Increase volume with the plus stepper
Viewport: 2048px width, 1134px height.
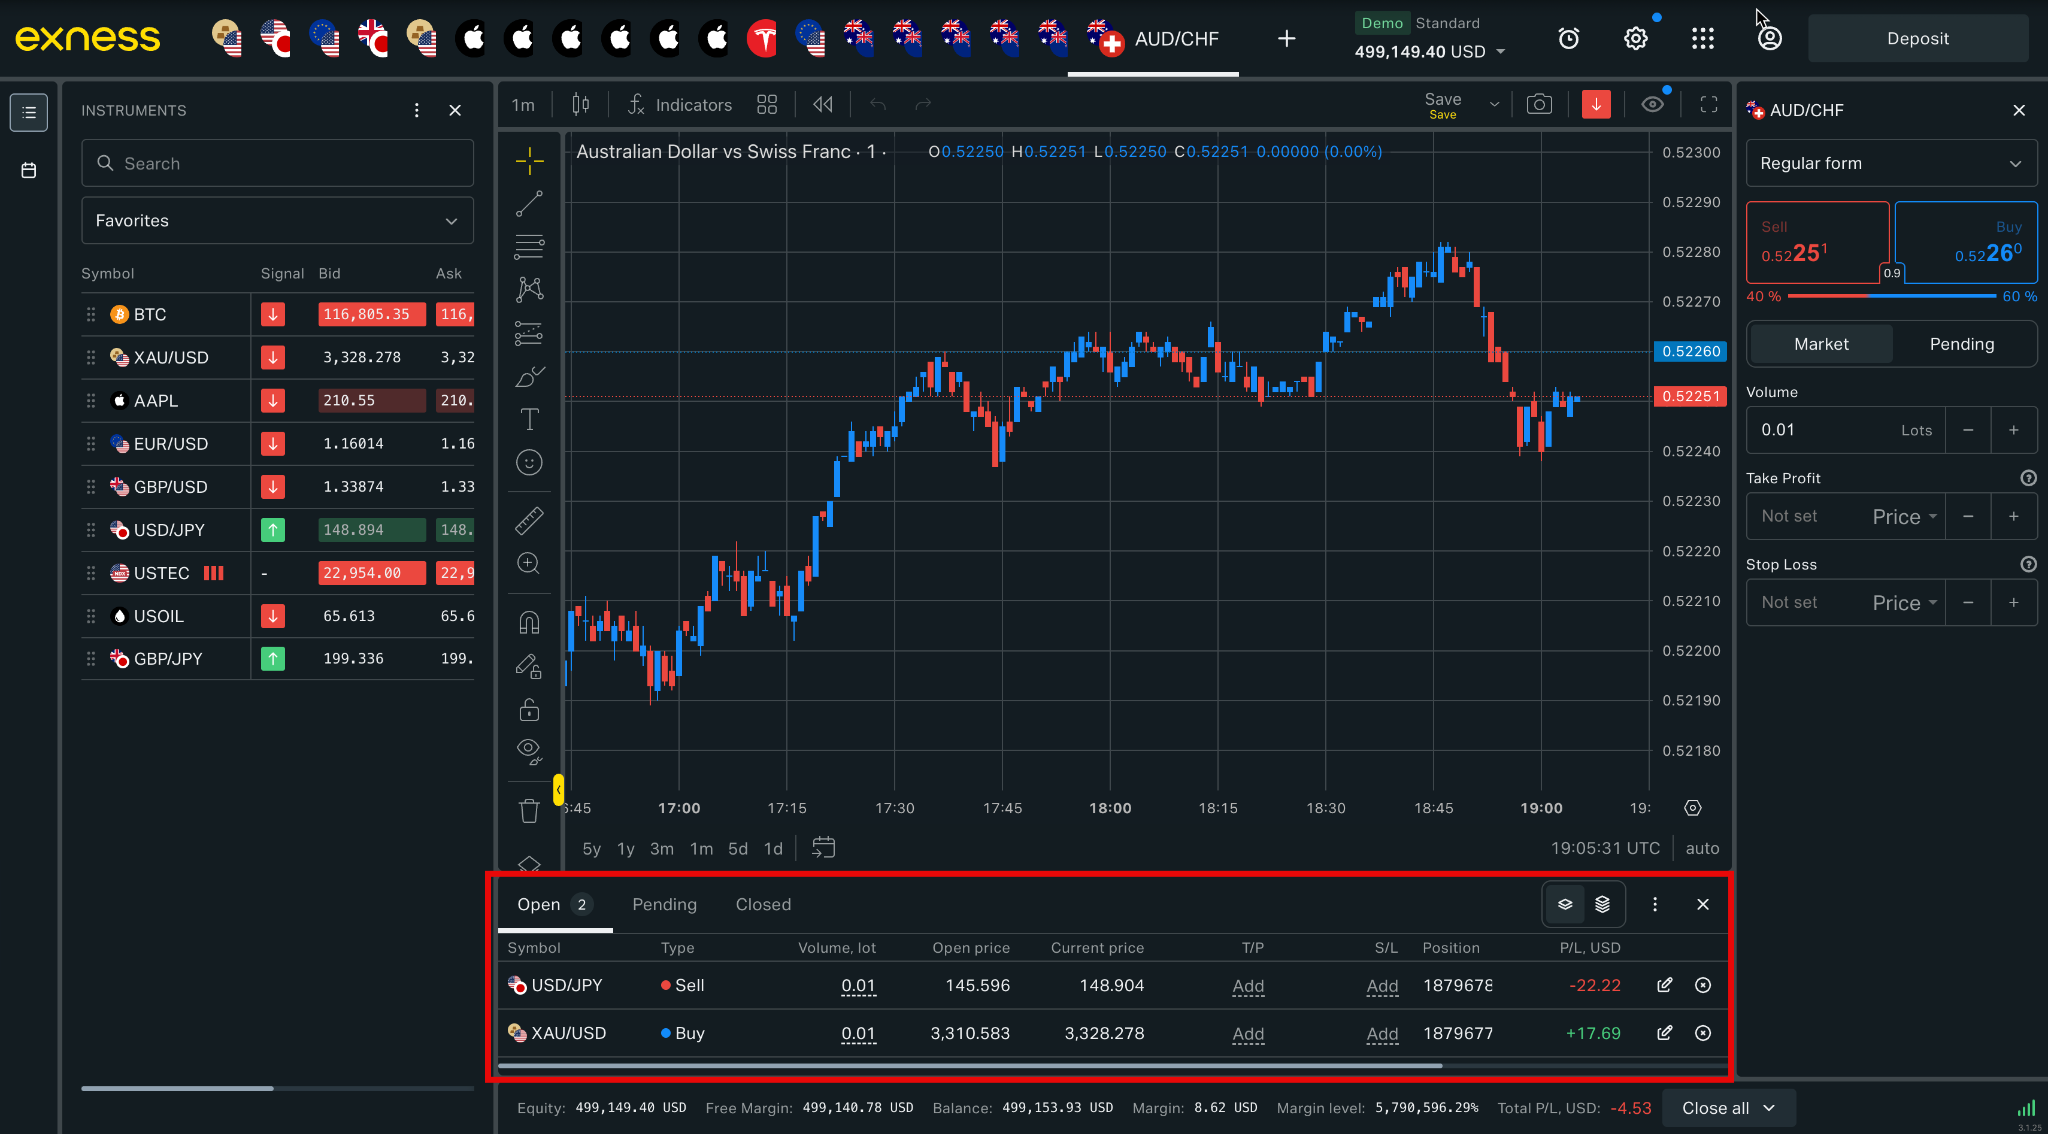click(x=2014, y=430)
